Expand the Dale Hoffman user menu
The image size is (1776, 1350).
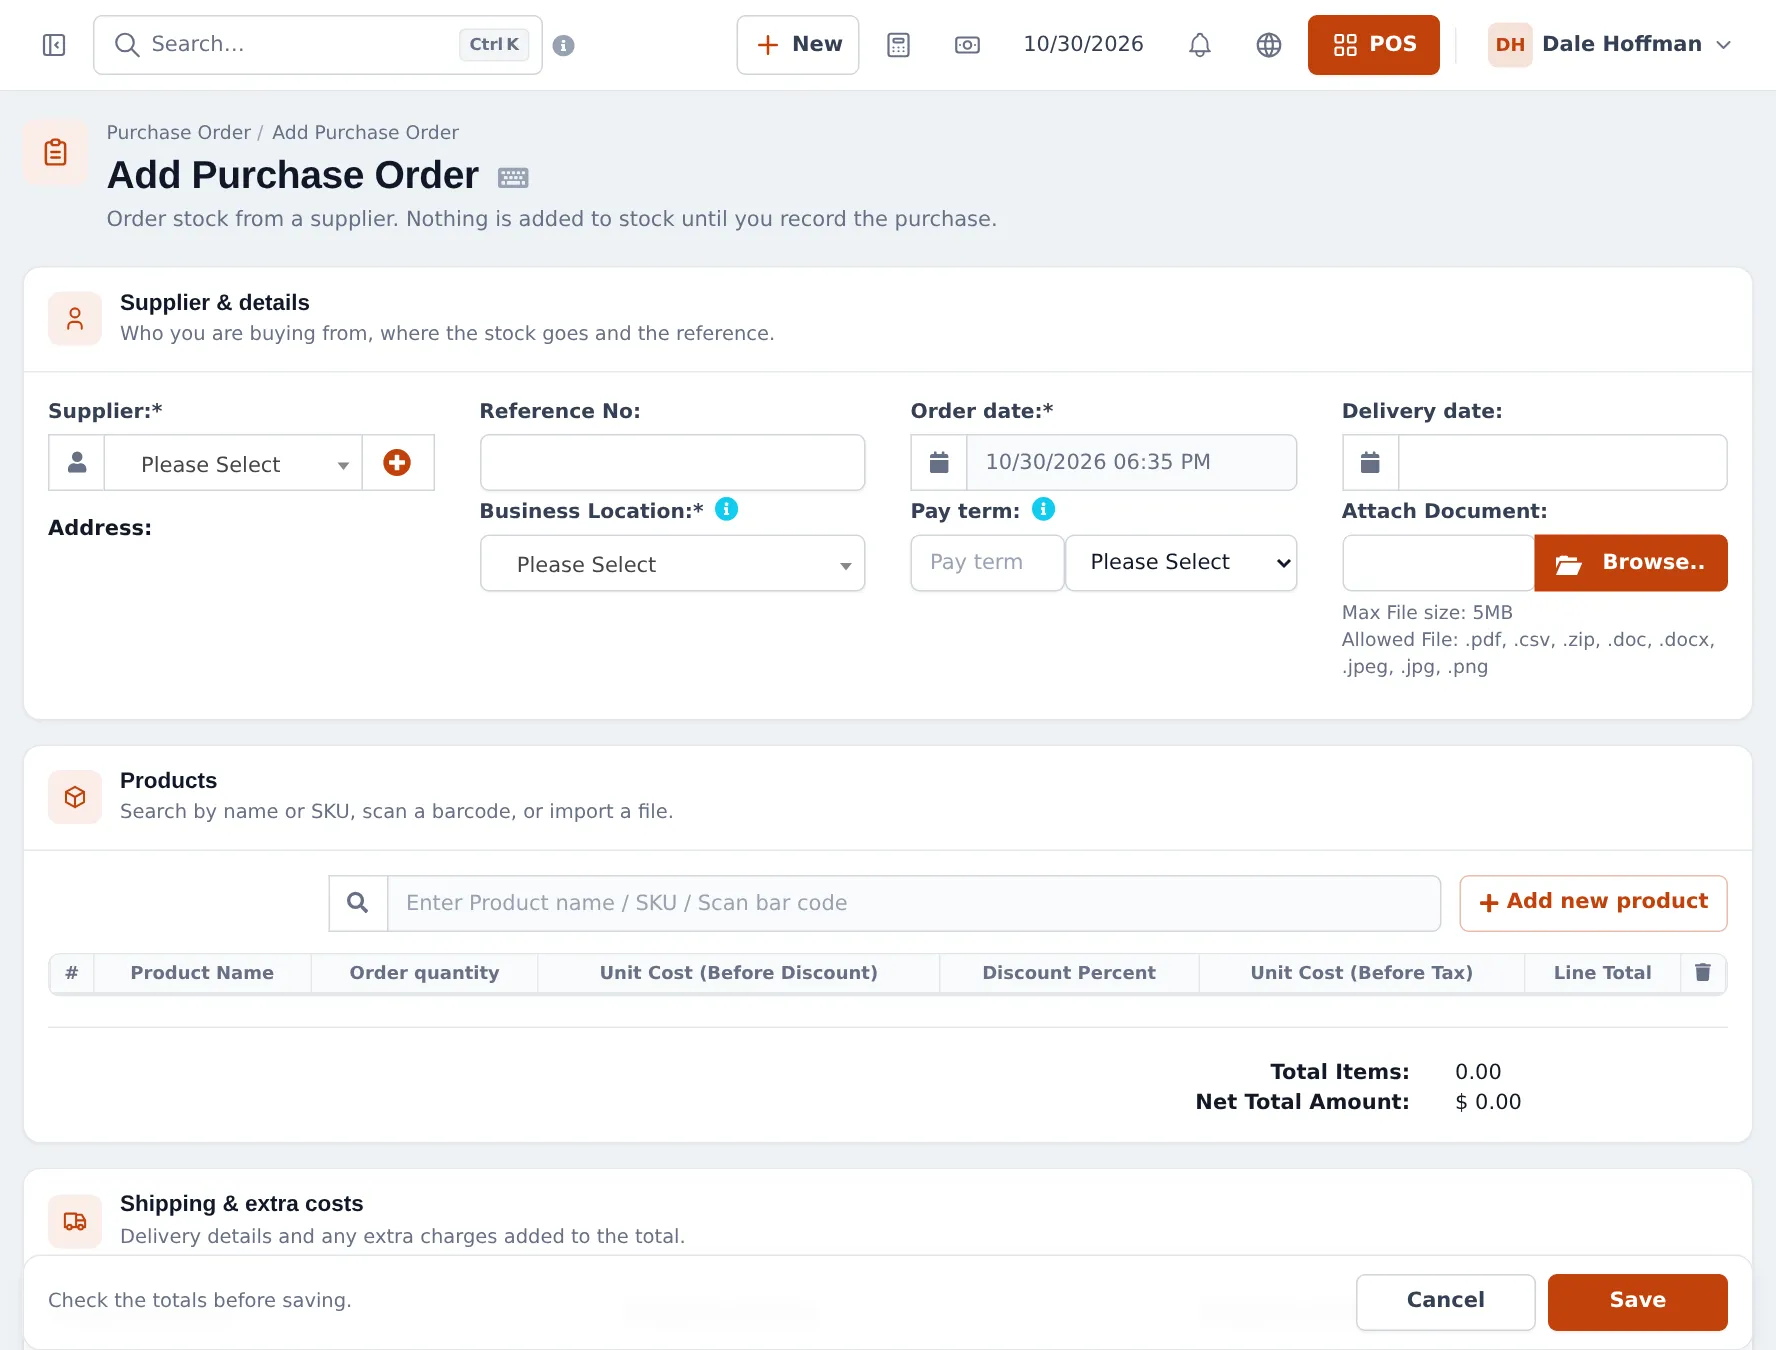click(1610, 45)
